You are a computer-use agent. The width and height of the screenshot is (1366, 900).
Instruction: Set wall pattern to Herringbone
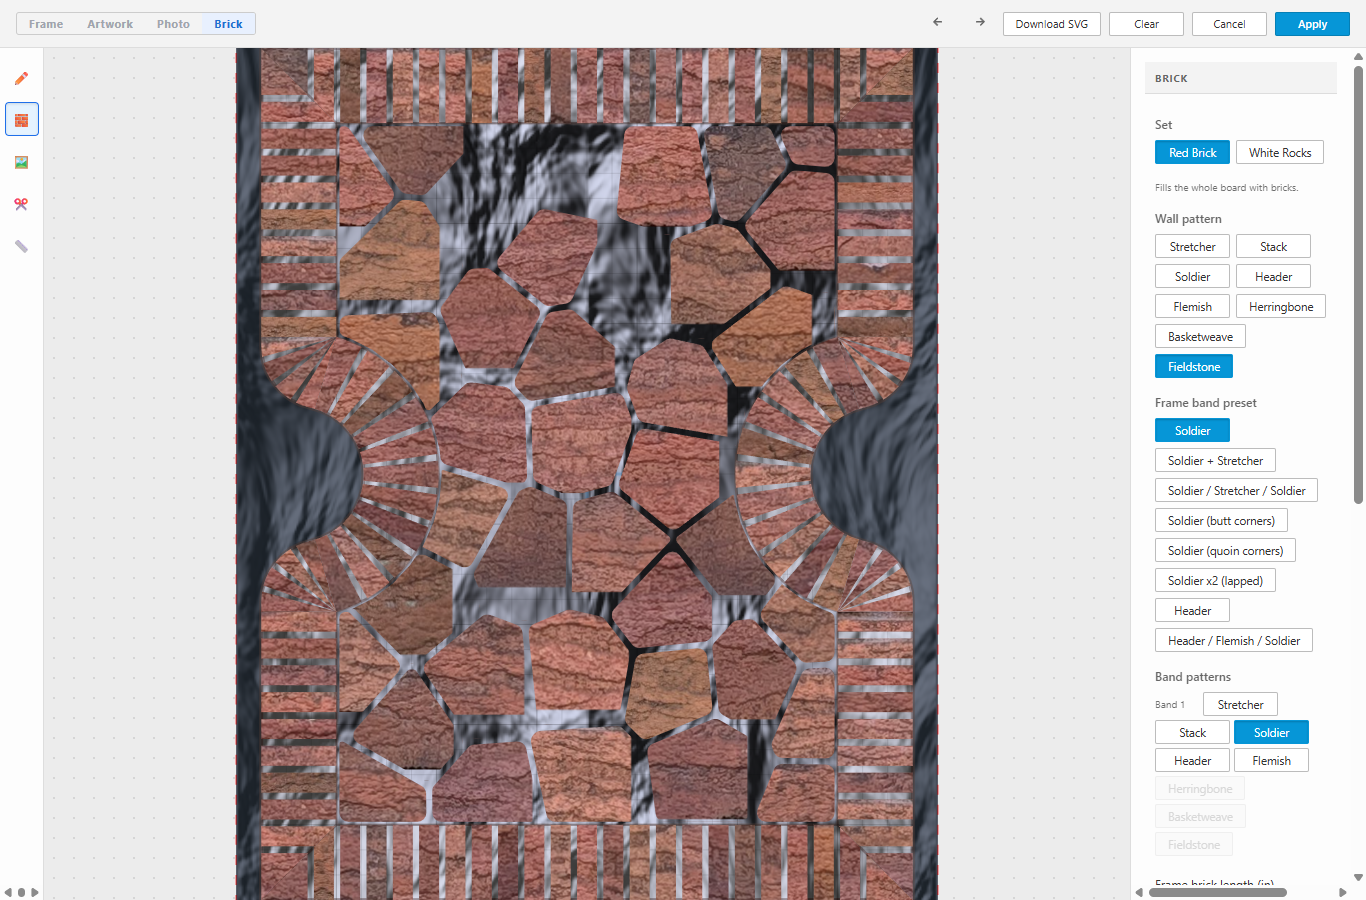[1281, 306]
